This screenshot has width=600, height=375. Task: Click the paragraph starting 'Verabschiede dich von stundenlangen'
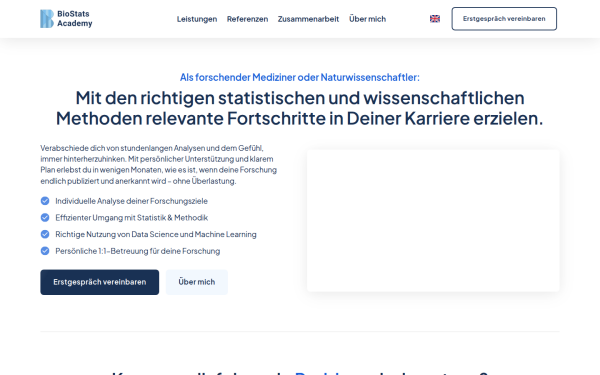[x=159, y=164]
